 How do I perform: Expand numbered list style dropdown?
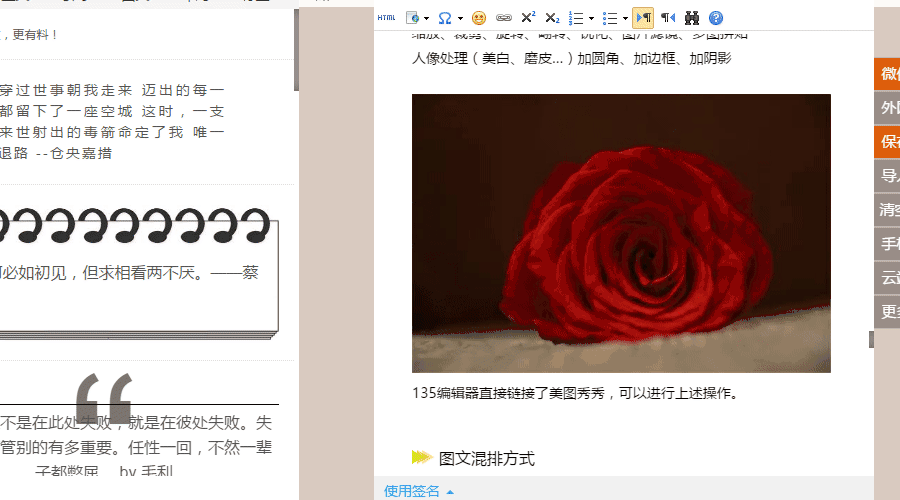click(591, 18)
